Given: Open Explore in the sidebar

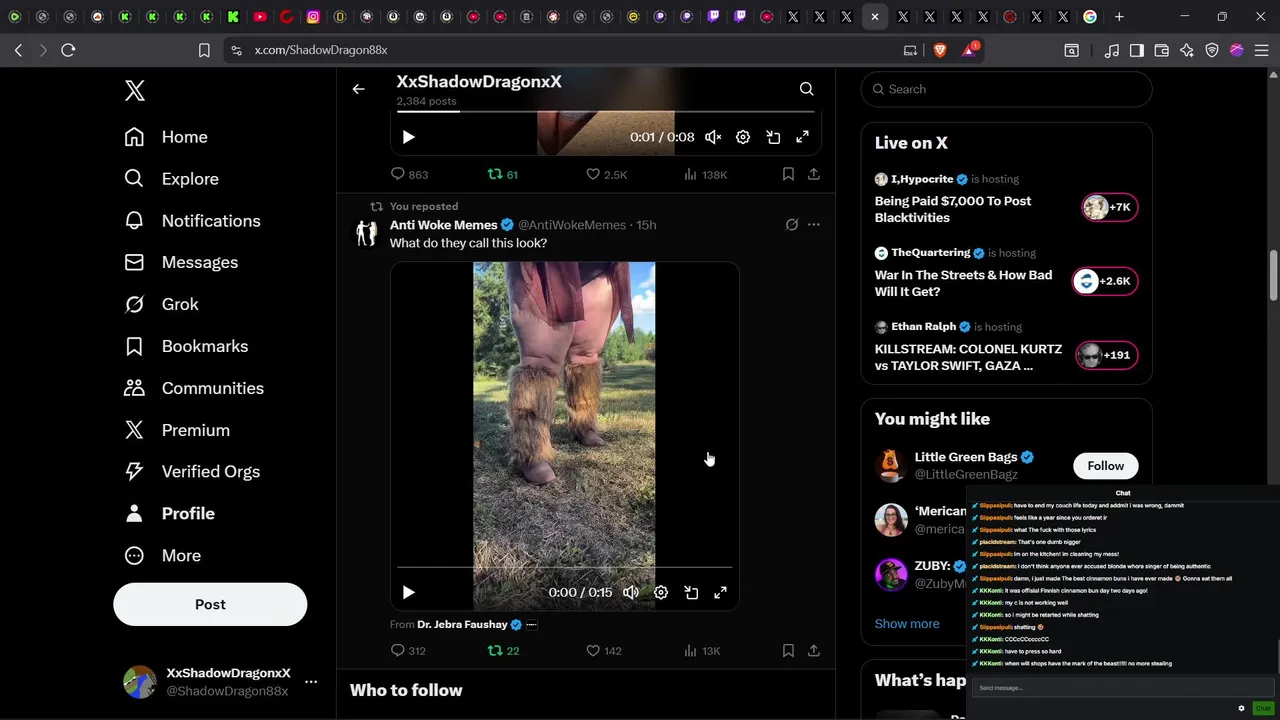Looking at the screenshot, I should click(x=171, y=179).
